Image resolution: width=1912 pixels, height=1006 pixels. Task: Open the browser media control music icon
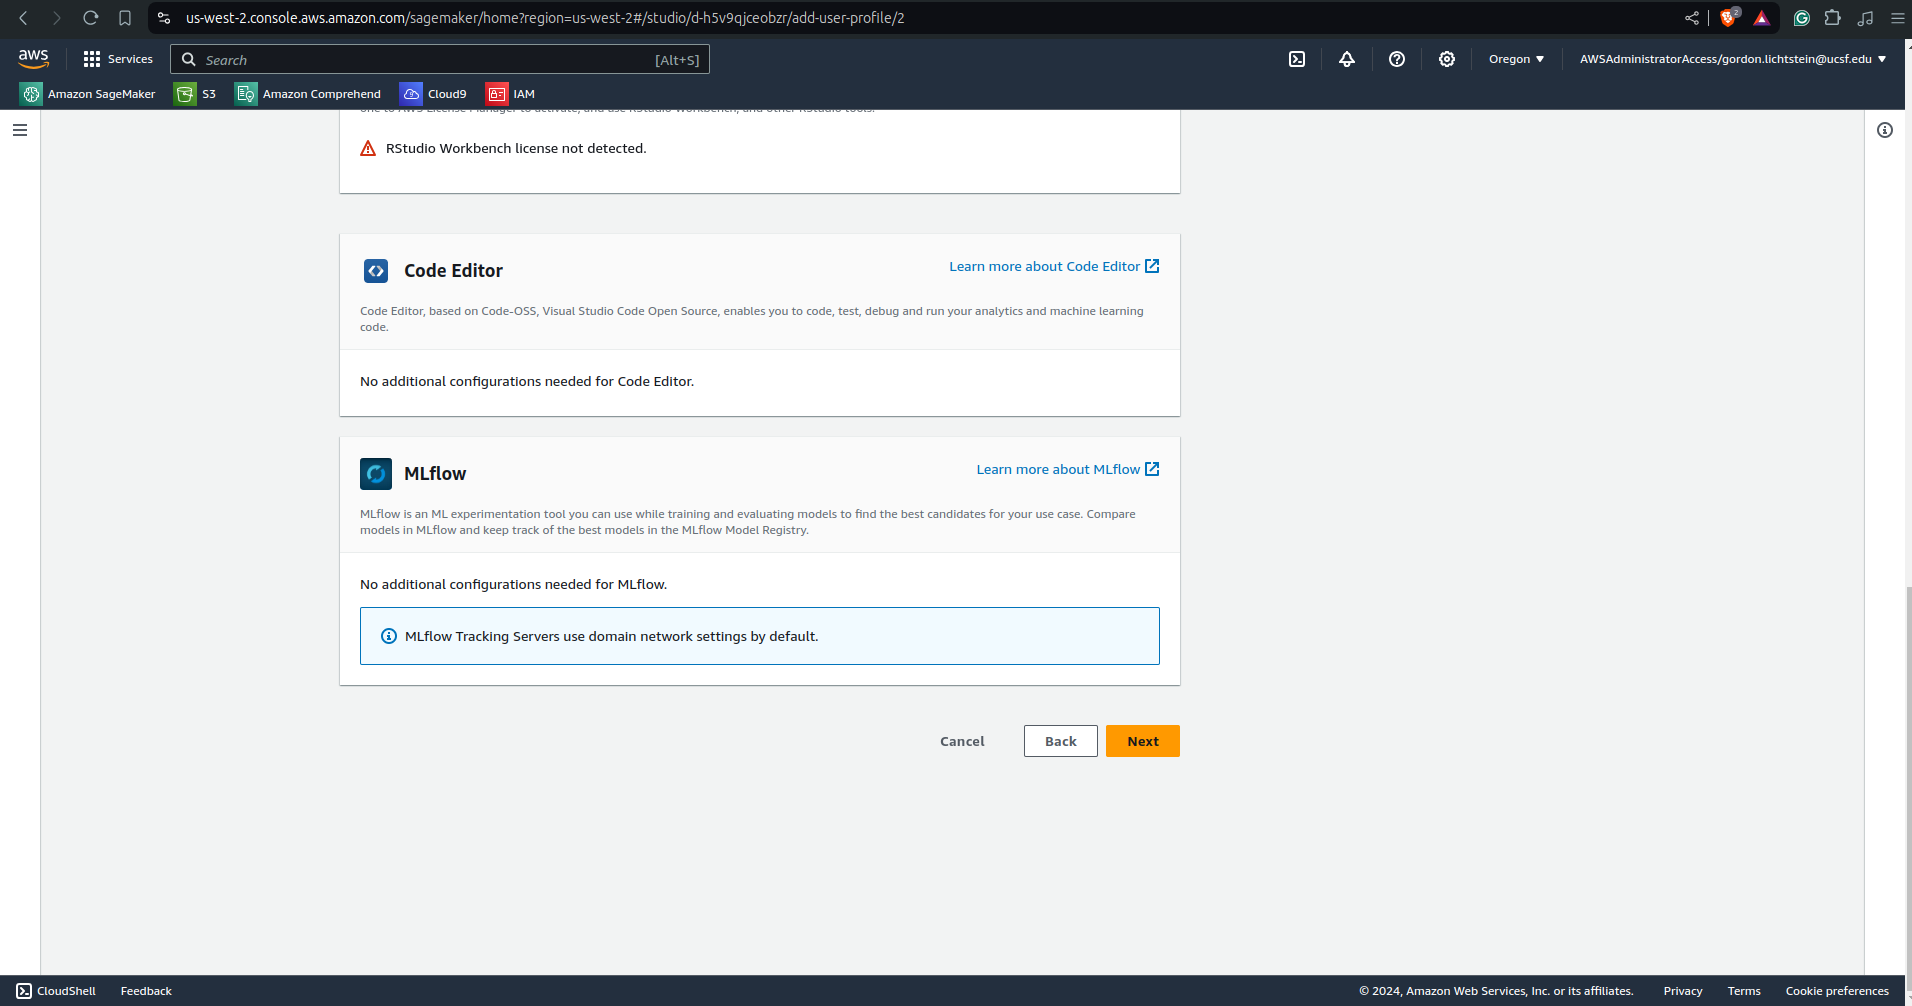1865,18
